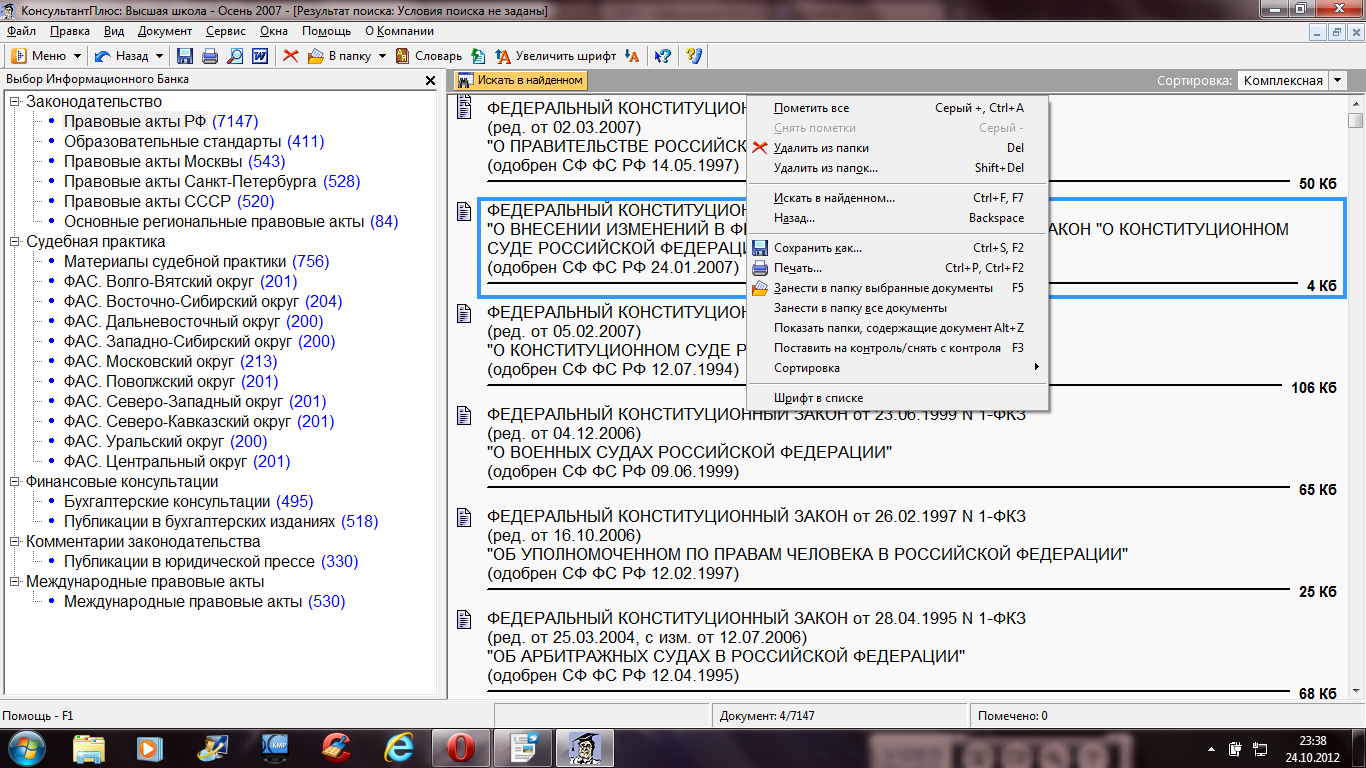The image size is (1366, 768).
Task: Open Opera browser from taskbar
Action: point(460,748)
